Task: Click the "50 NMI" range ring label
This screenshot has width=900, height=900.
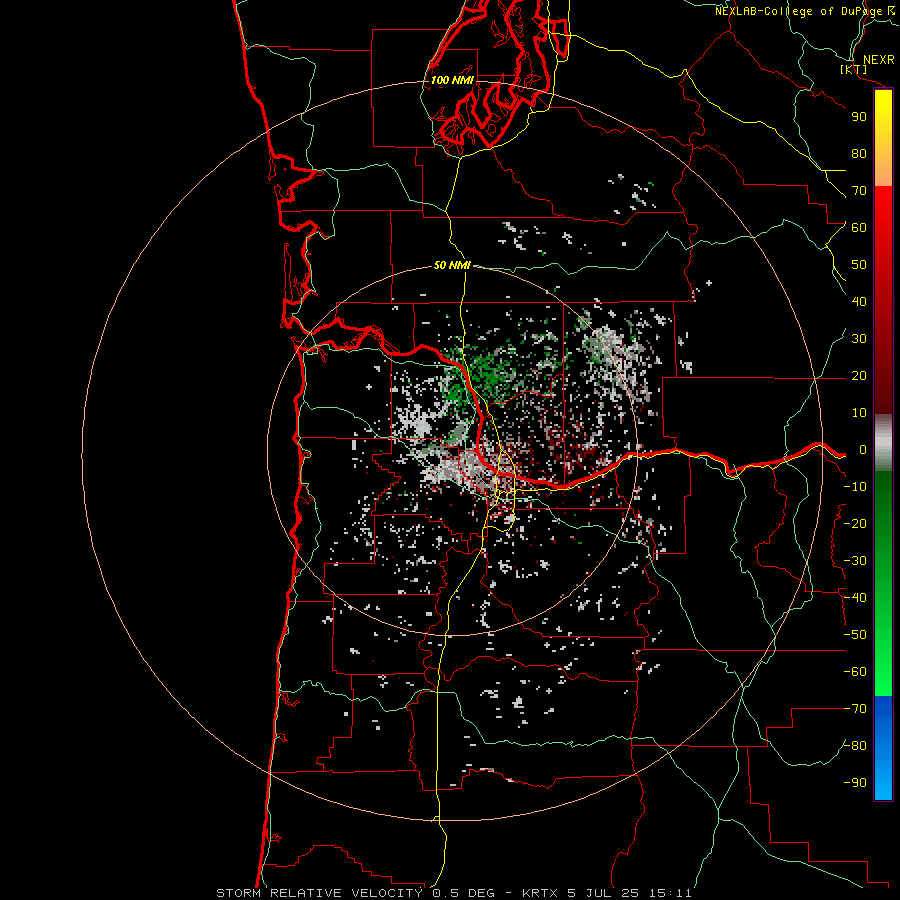Action: [452, 265]
